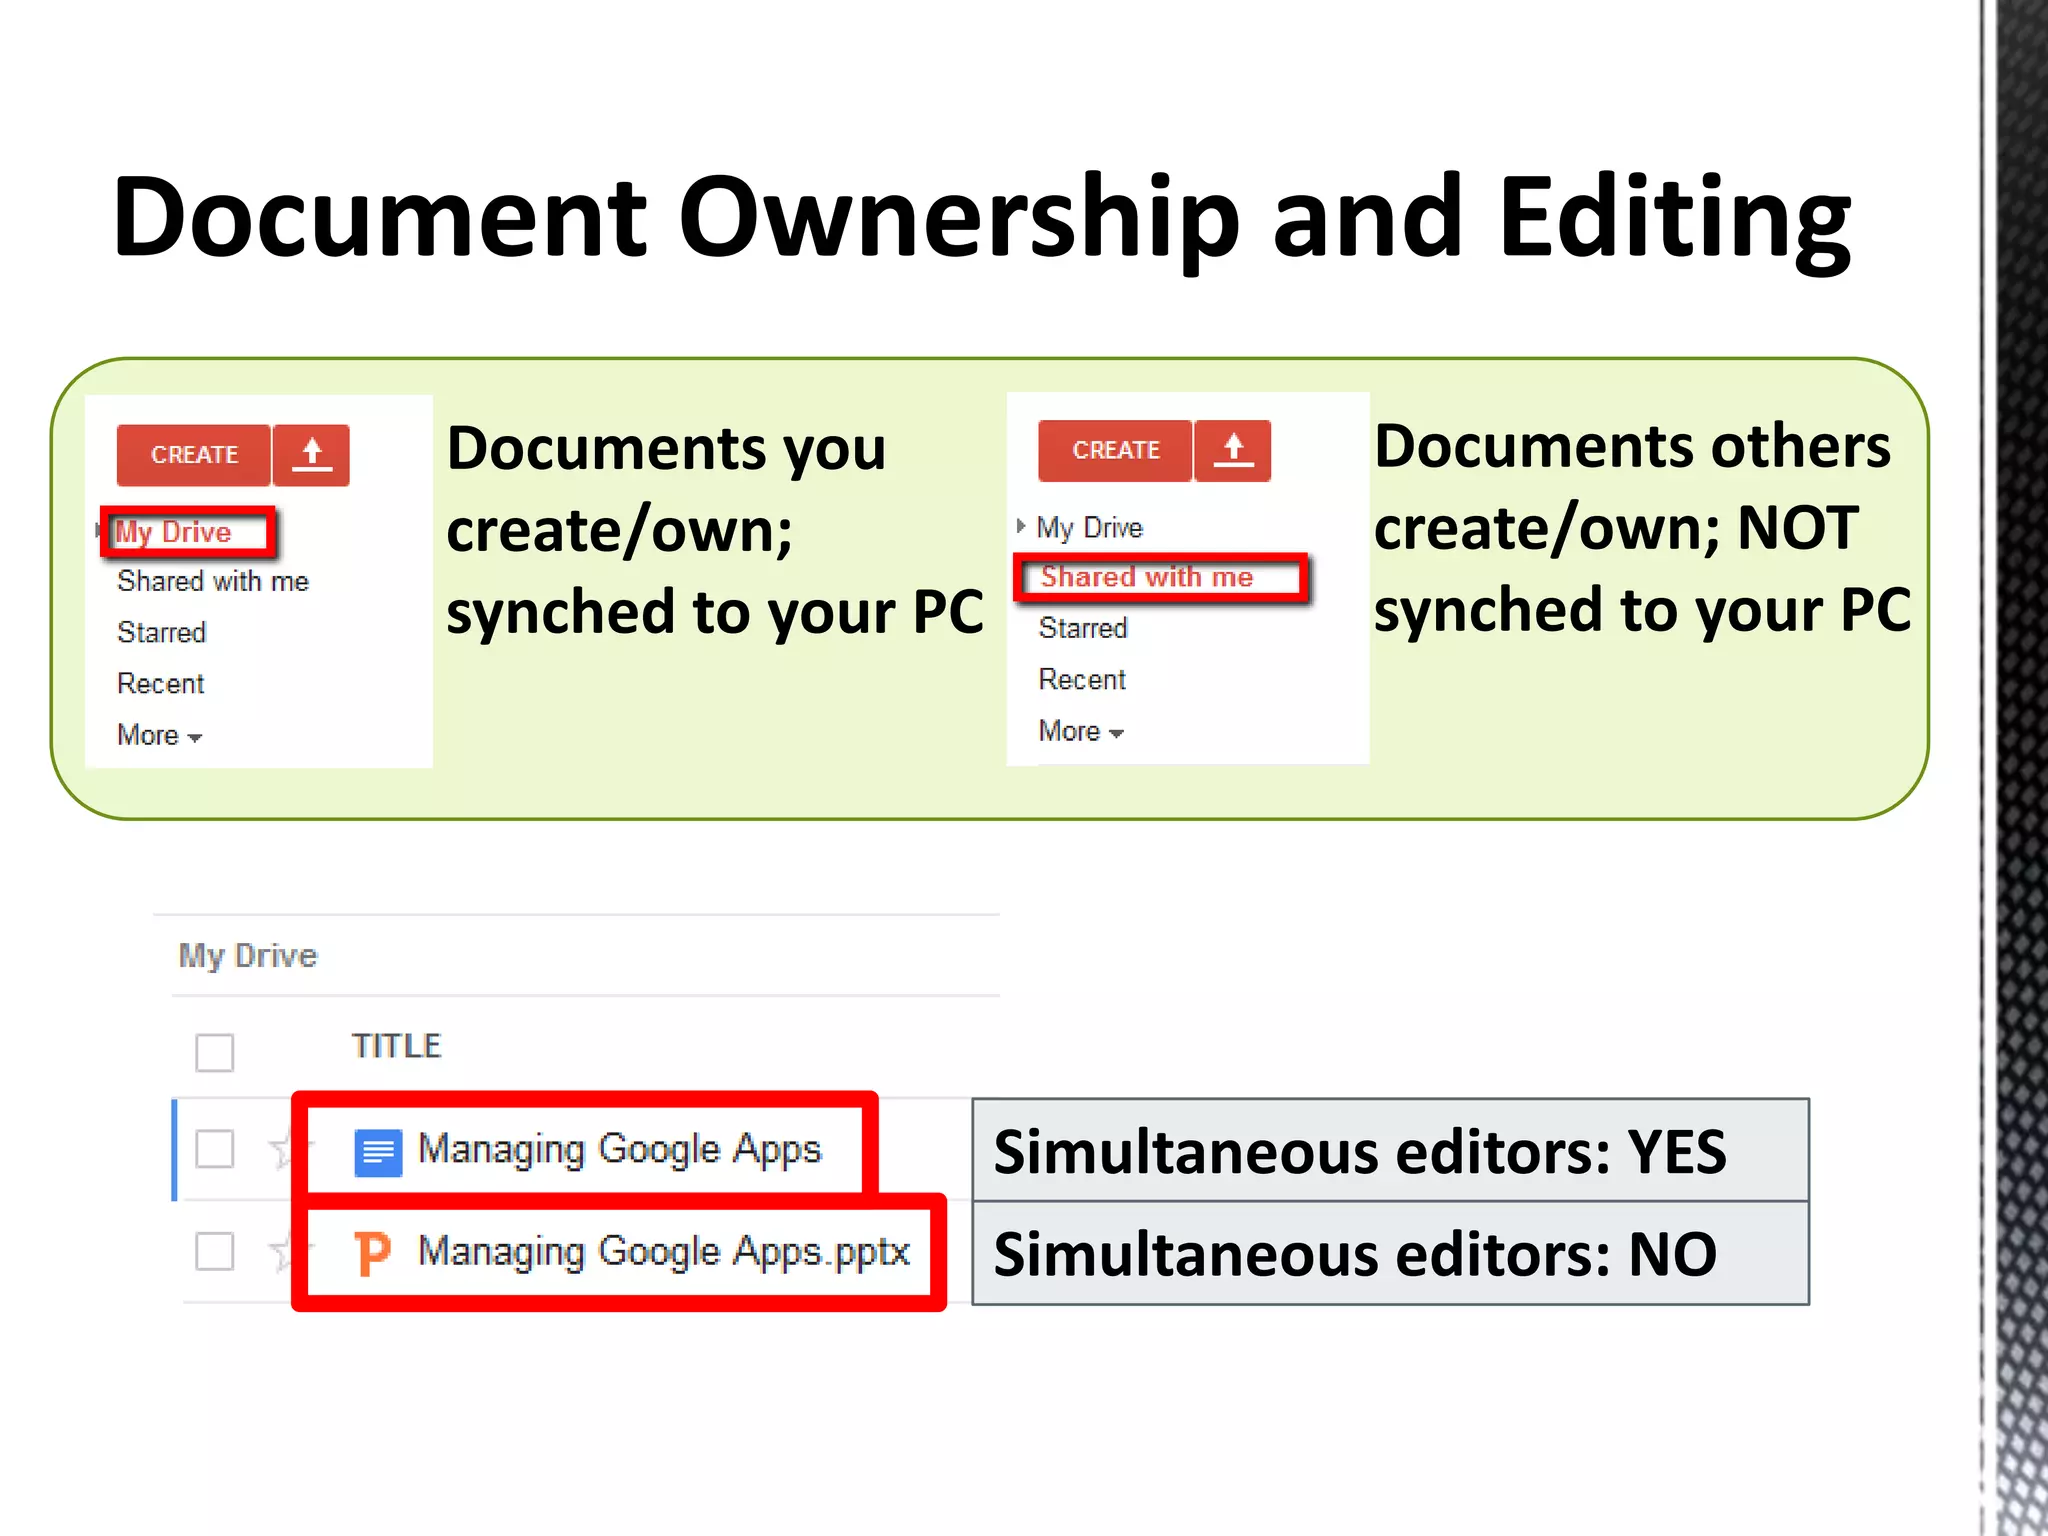Screen dimensions: 2048x1536
Task: Click the CREATE button in the right Drive panel
Action: 1115,451
